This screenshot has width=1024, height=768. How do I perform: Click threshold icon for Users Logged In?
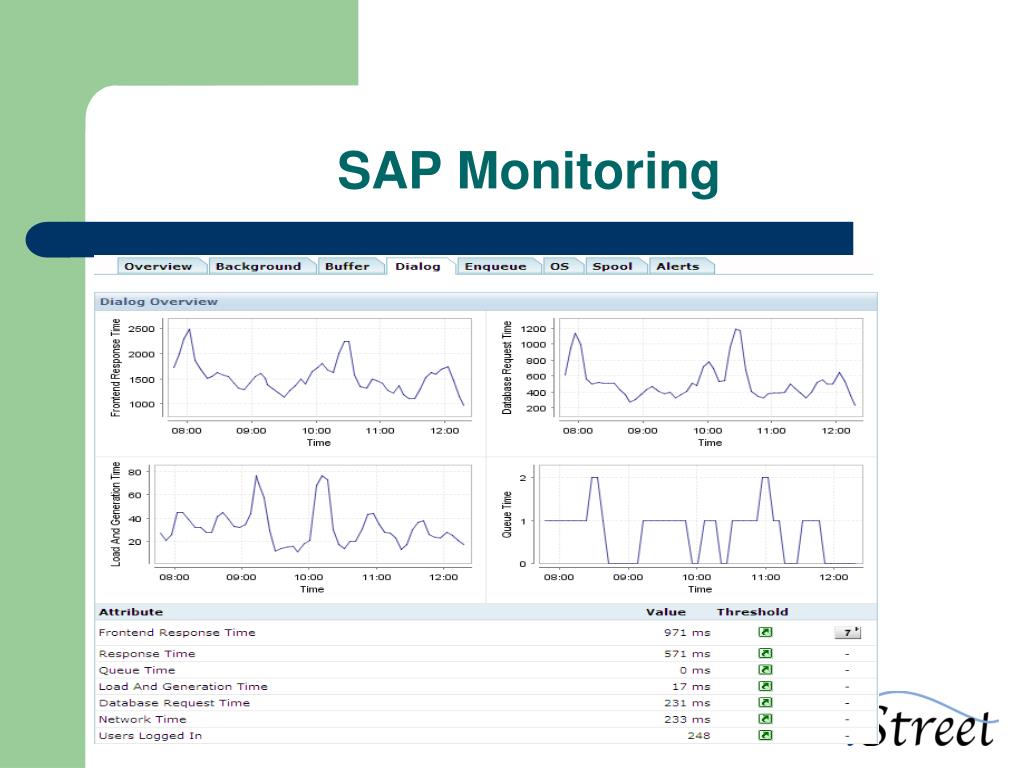point(765,735)
